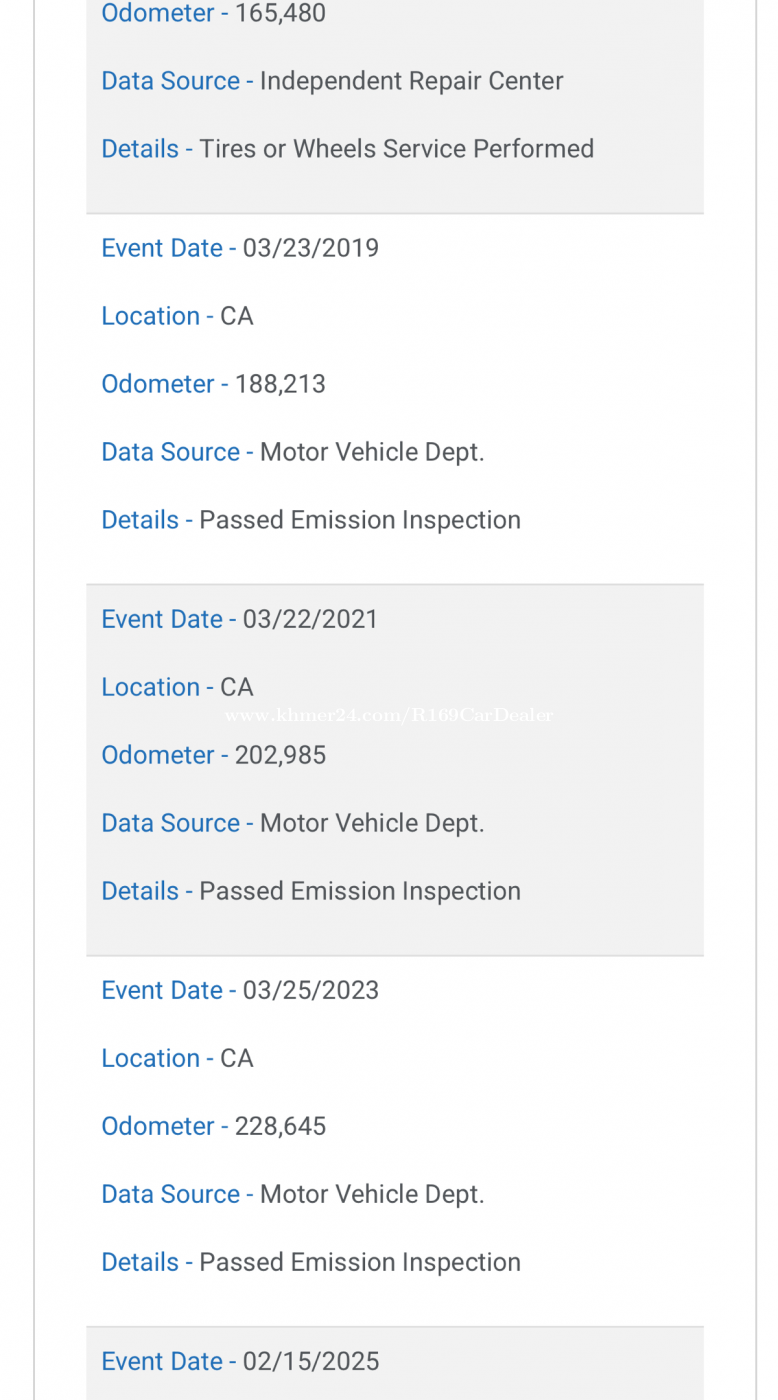
Task: Select the odometer reading 188,213
Action: click(280, 384)
